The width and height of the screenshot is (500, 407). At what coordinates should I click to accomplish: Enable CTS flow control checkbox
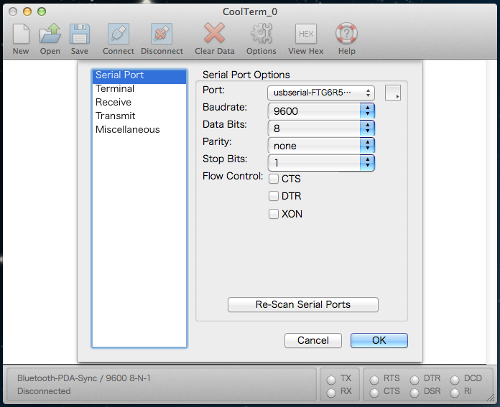click(274, 179)
